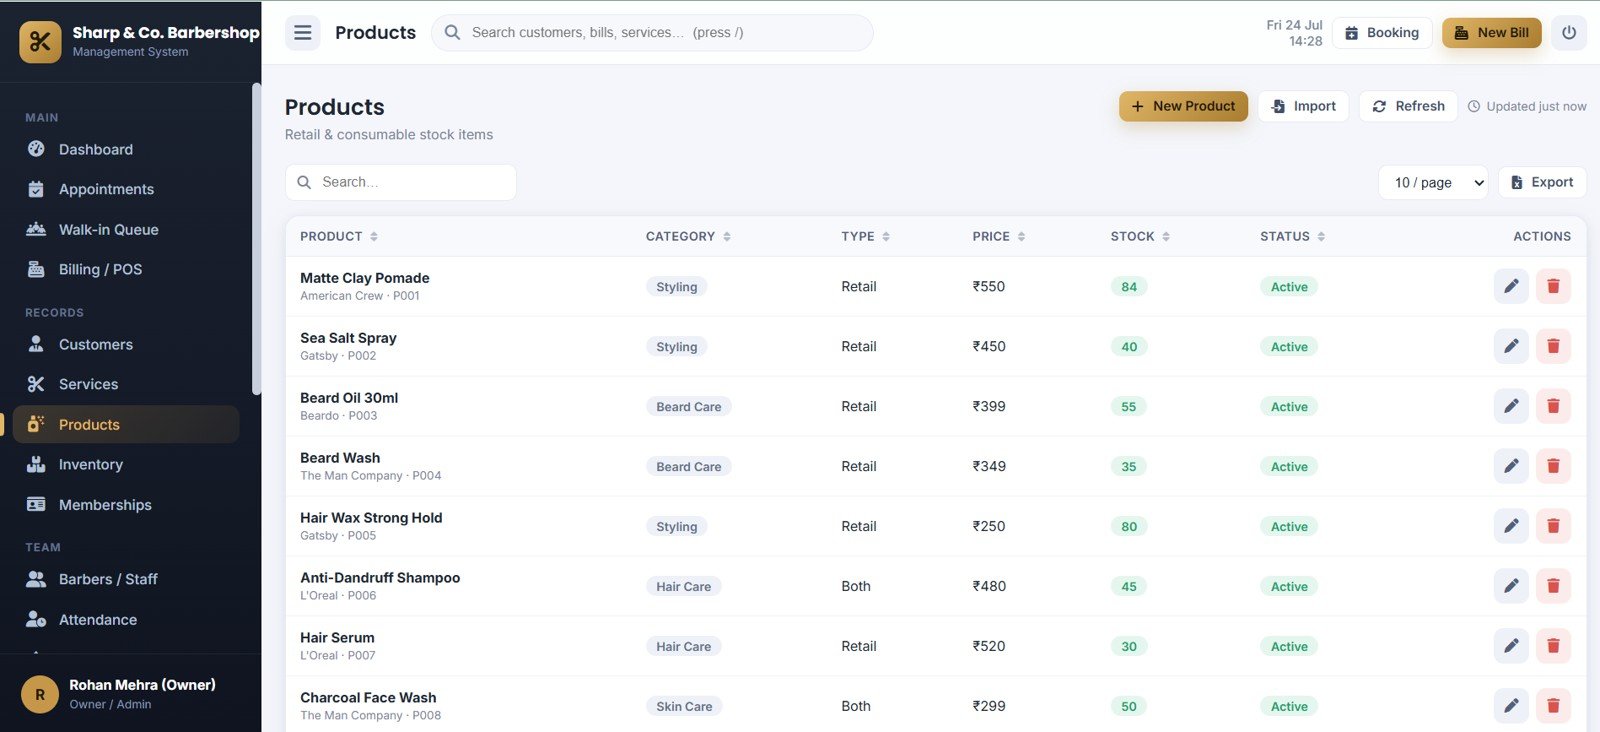Click the Beard Care tag of Beard Oil
Image resolution: width=1600 pixels, height=732 pixels.
(689, 407)
